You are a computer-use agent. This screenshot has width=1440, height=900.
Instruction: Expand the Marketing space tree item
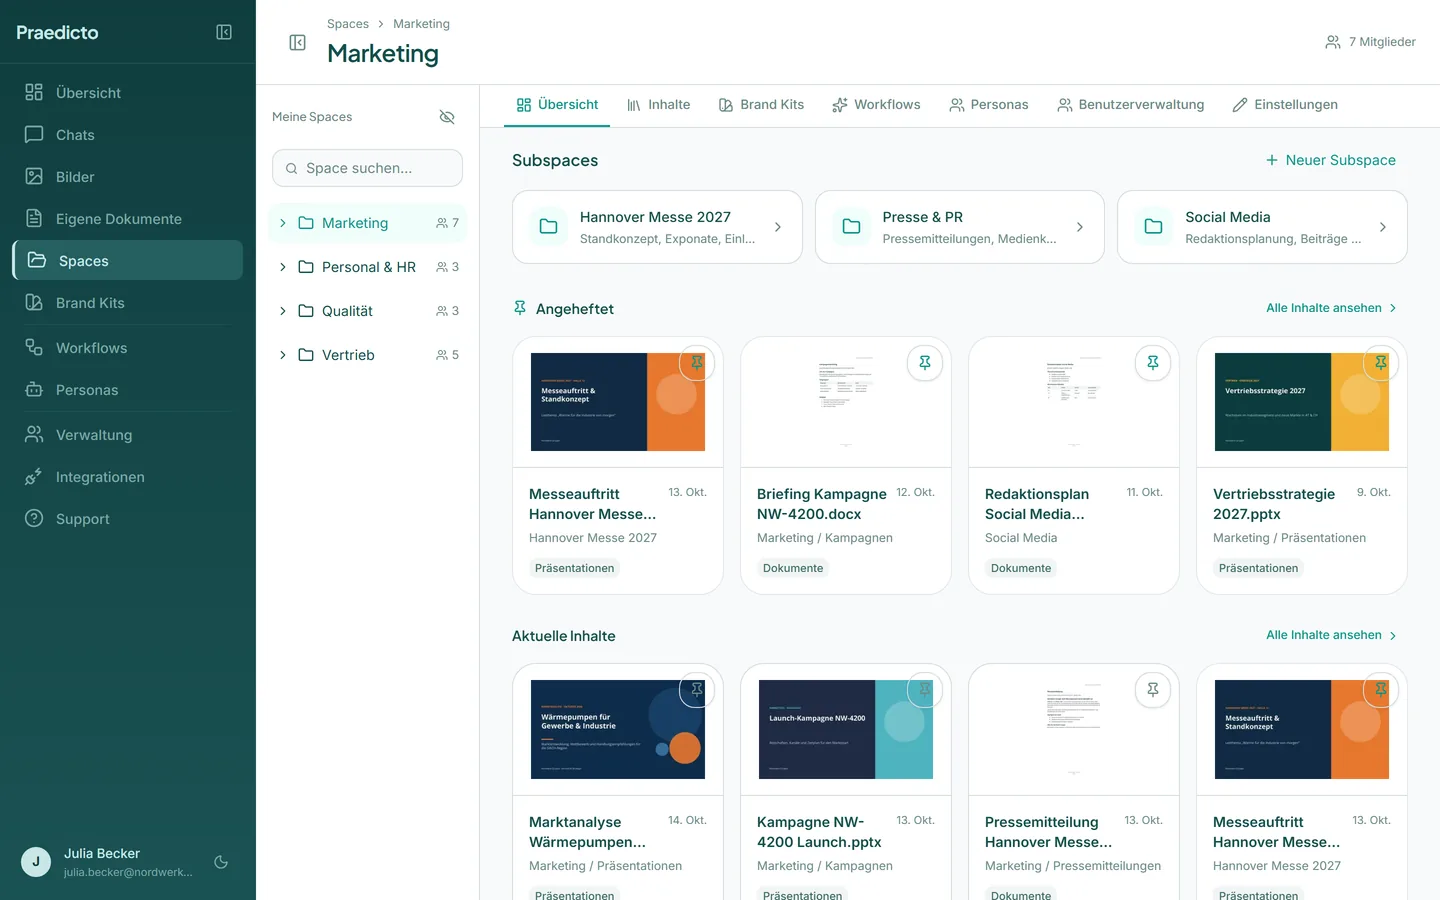(283, 223)
